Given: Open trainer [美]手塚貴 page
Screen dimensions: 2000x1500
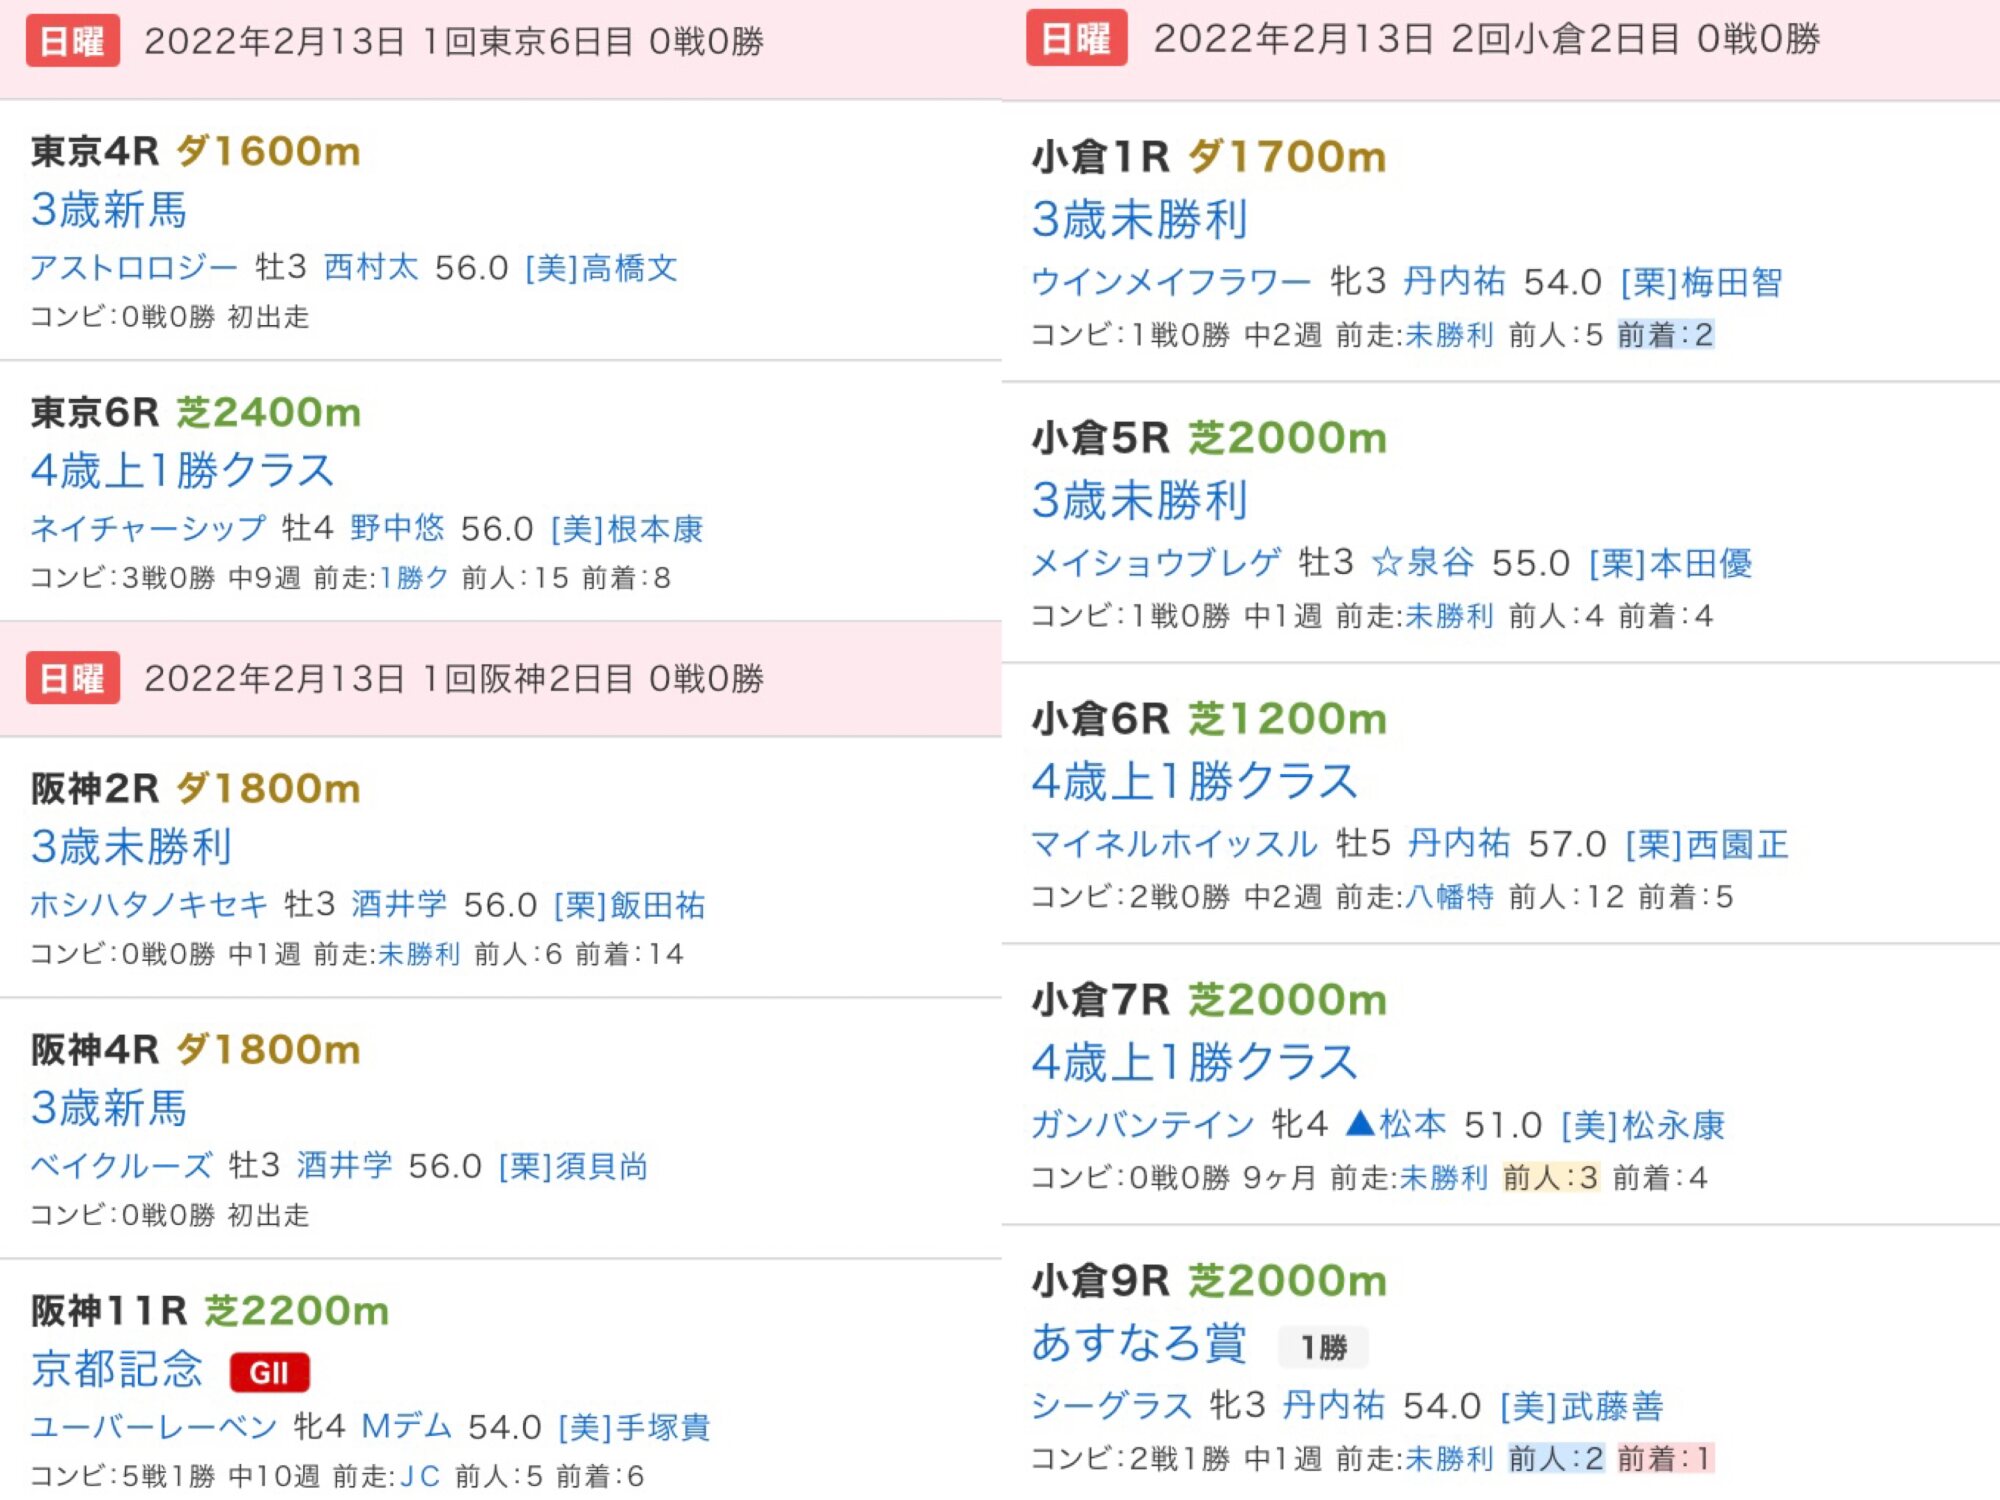Looking at the screenshot, I should tap(634, 1427).
